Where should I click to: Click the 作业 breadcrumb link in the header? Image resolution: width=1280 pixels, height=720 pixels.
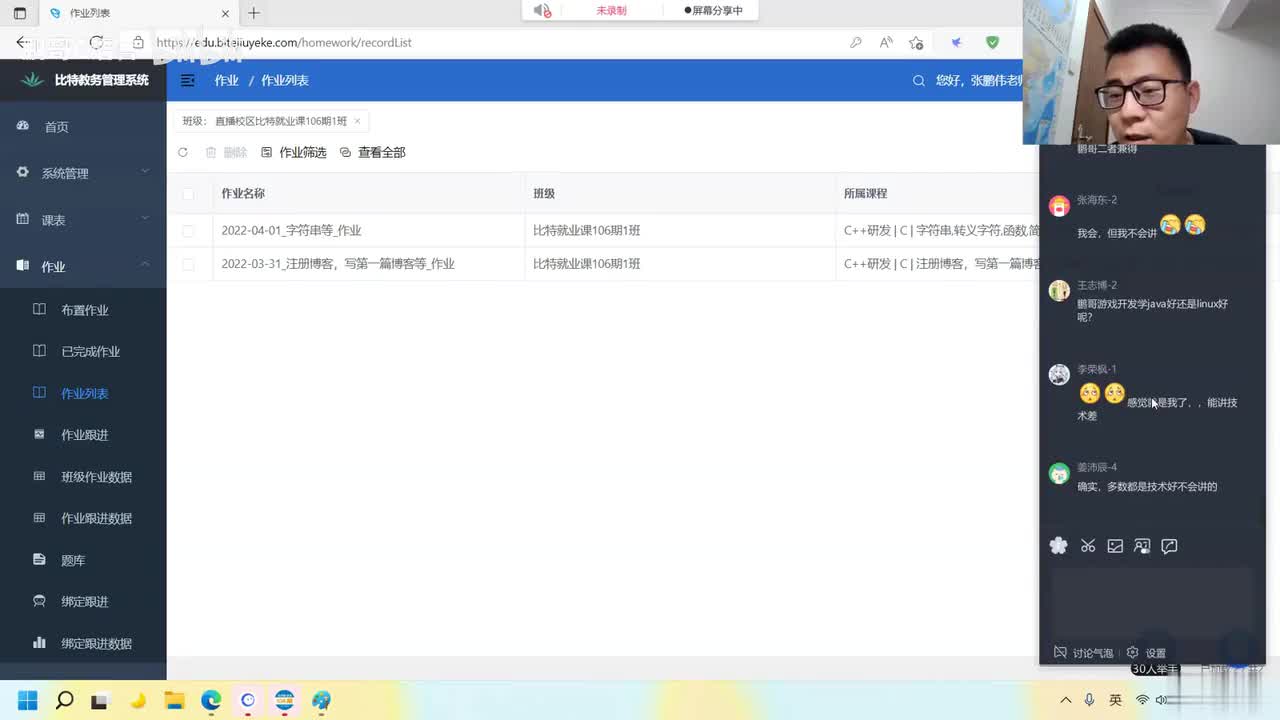tap(226, 80)
